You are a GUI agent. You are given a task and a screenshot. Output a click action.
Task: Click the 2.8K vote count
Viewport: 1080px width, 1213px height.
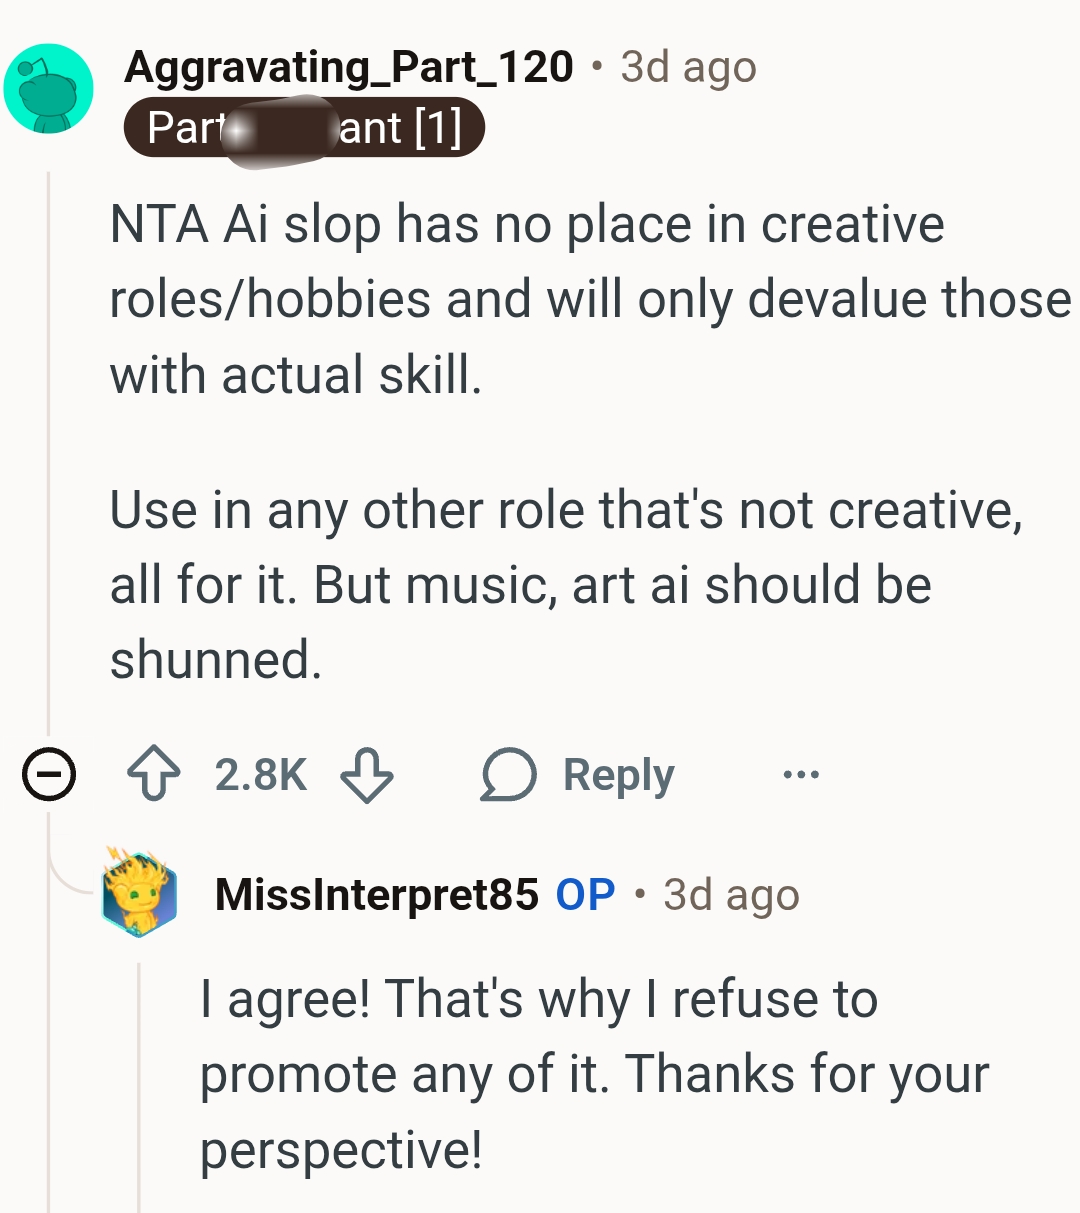coord(260,775)
